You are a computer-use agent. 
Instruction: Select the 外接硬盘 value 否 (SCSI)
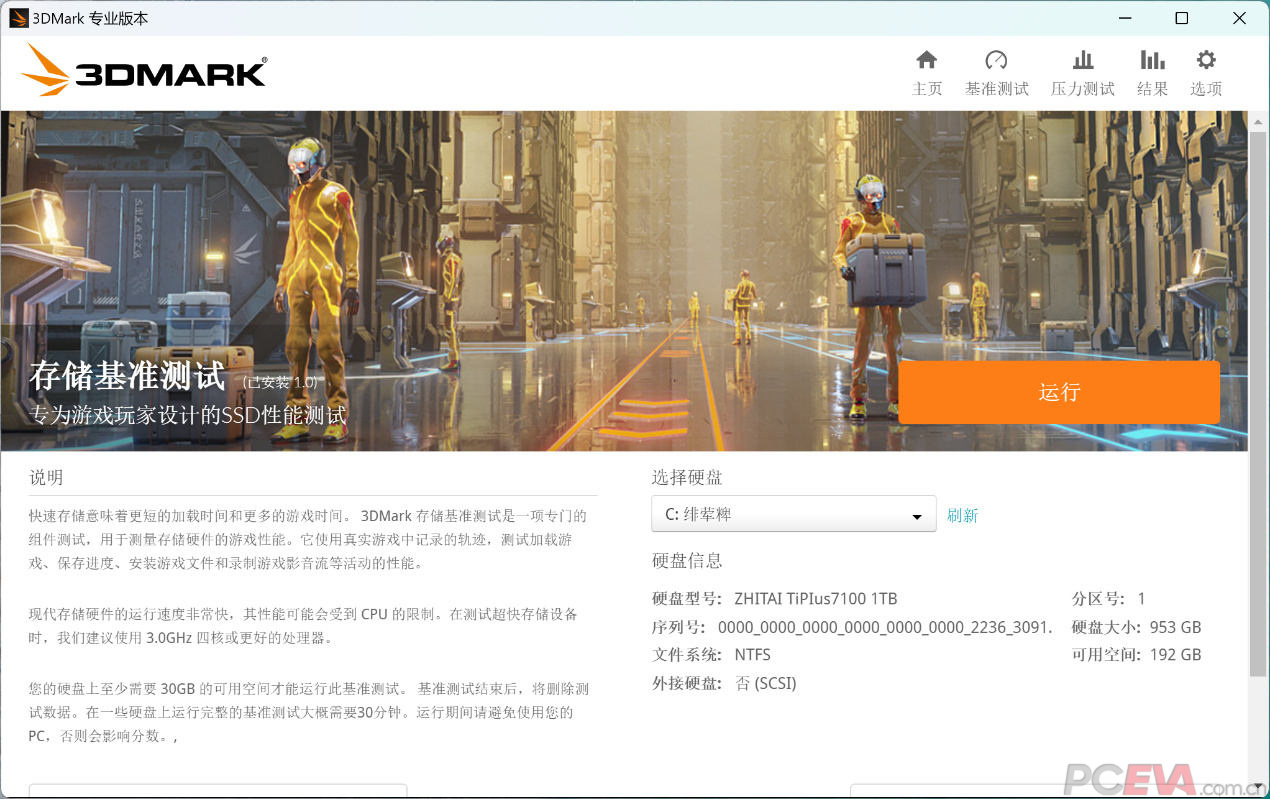[766, 684]
